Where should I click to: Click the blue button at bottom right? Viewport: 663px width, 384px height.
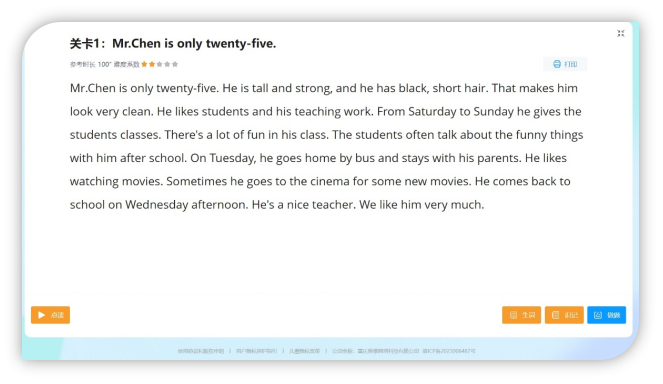point(606,315)
